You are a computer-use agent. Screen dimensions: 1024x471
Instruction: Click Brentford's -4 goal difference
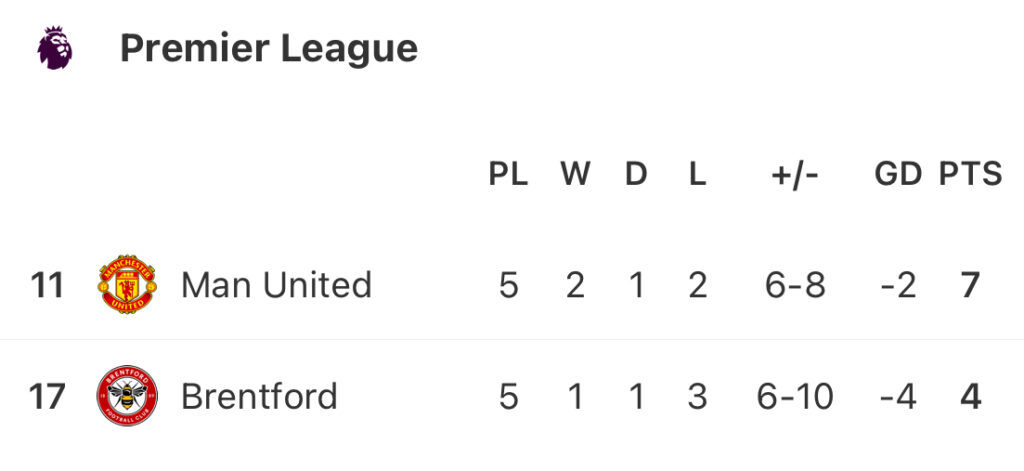click(x=897, y=396)
